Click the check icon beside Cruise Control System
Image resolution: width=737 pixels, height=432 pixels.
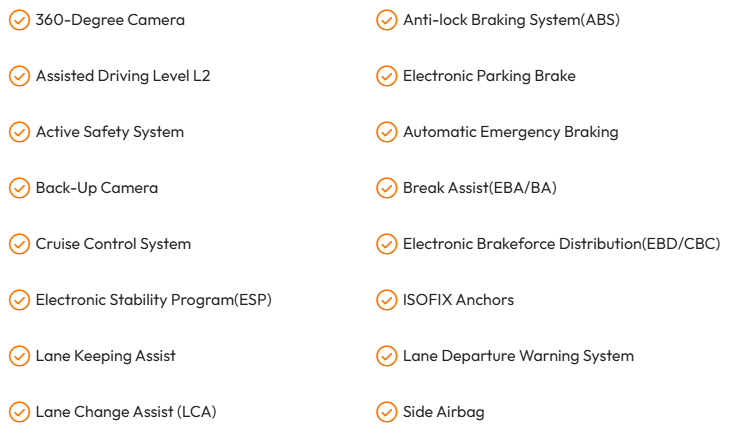tap(20, 244)
